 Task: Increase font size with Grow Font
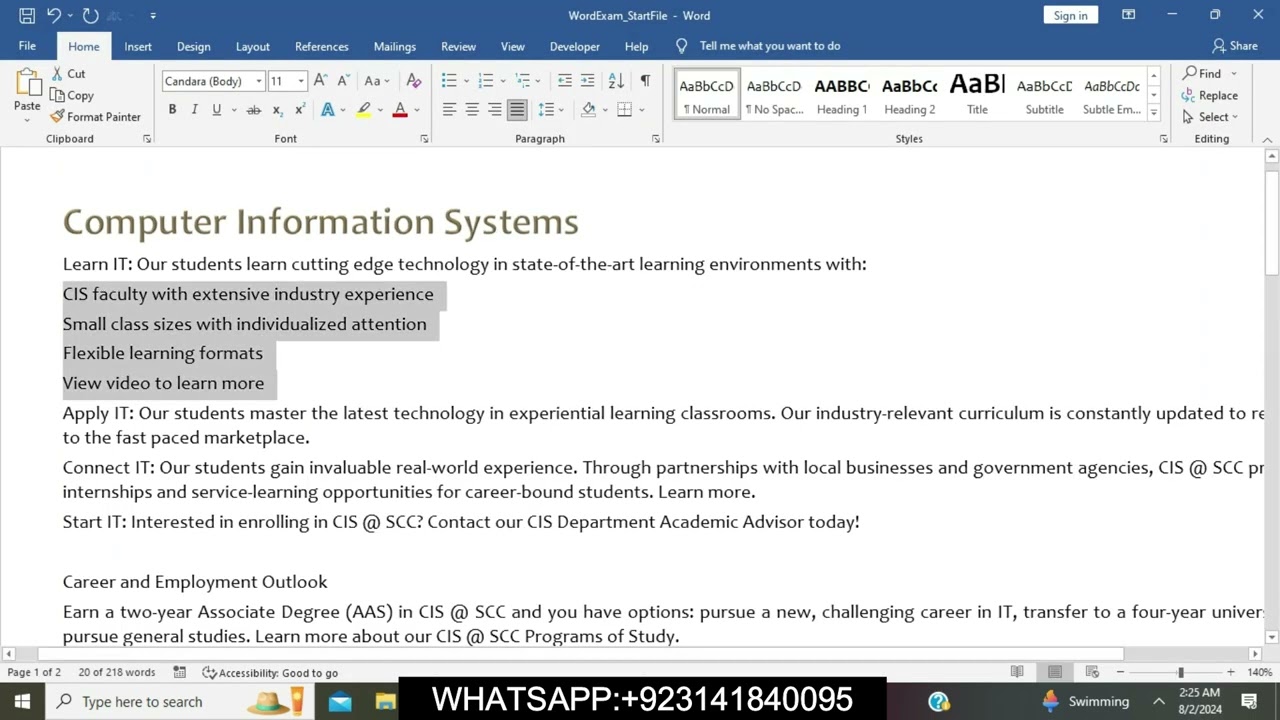[x=320, y=81]
